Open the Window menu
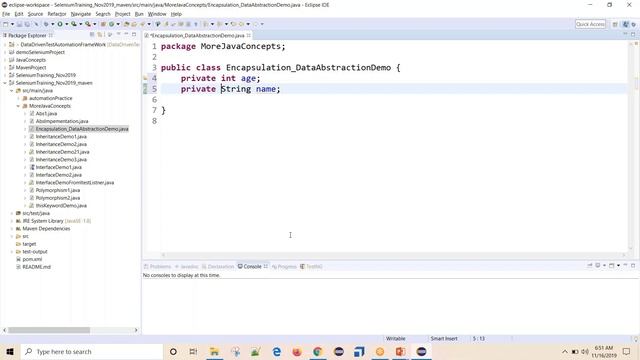This screenshot has width=640, height=360. tap(157, 14)
